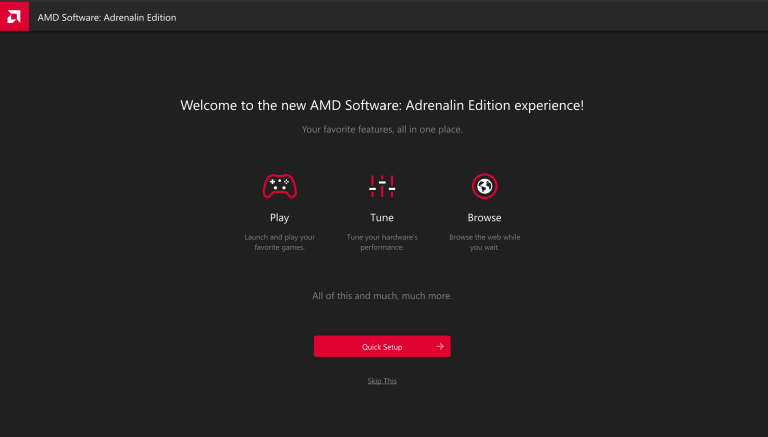768x437 pixels.
Task: Skip setup via the Skip This link
Action: 382,381
